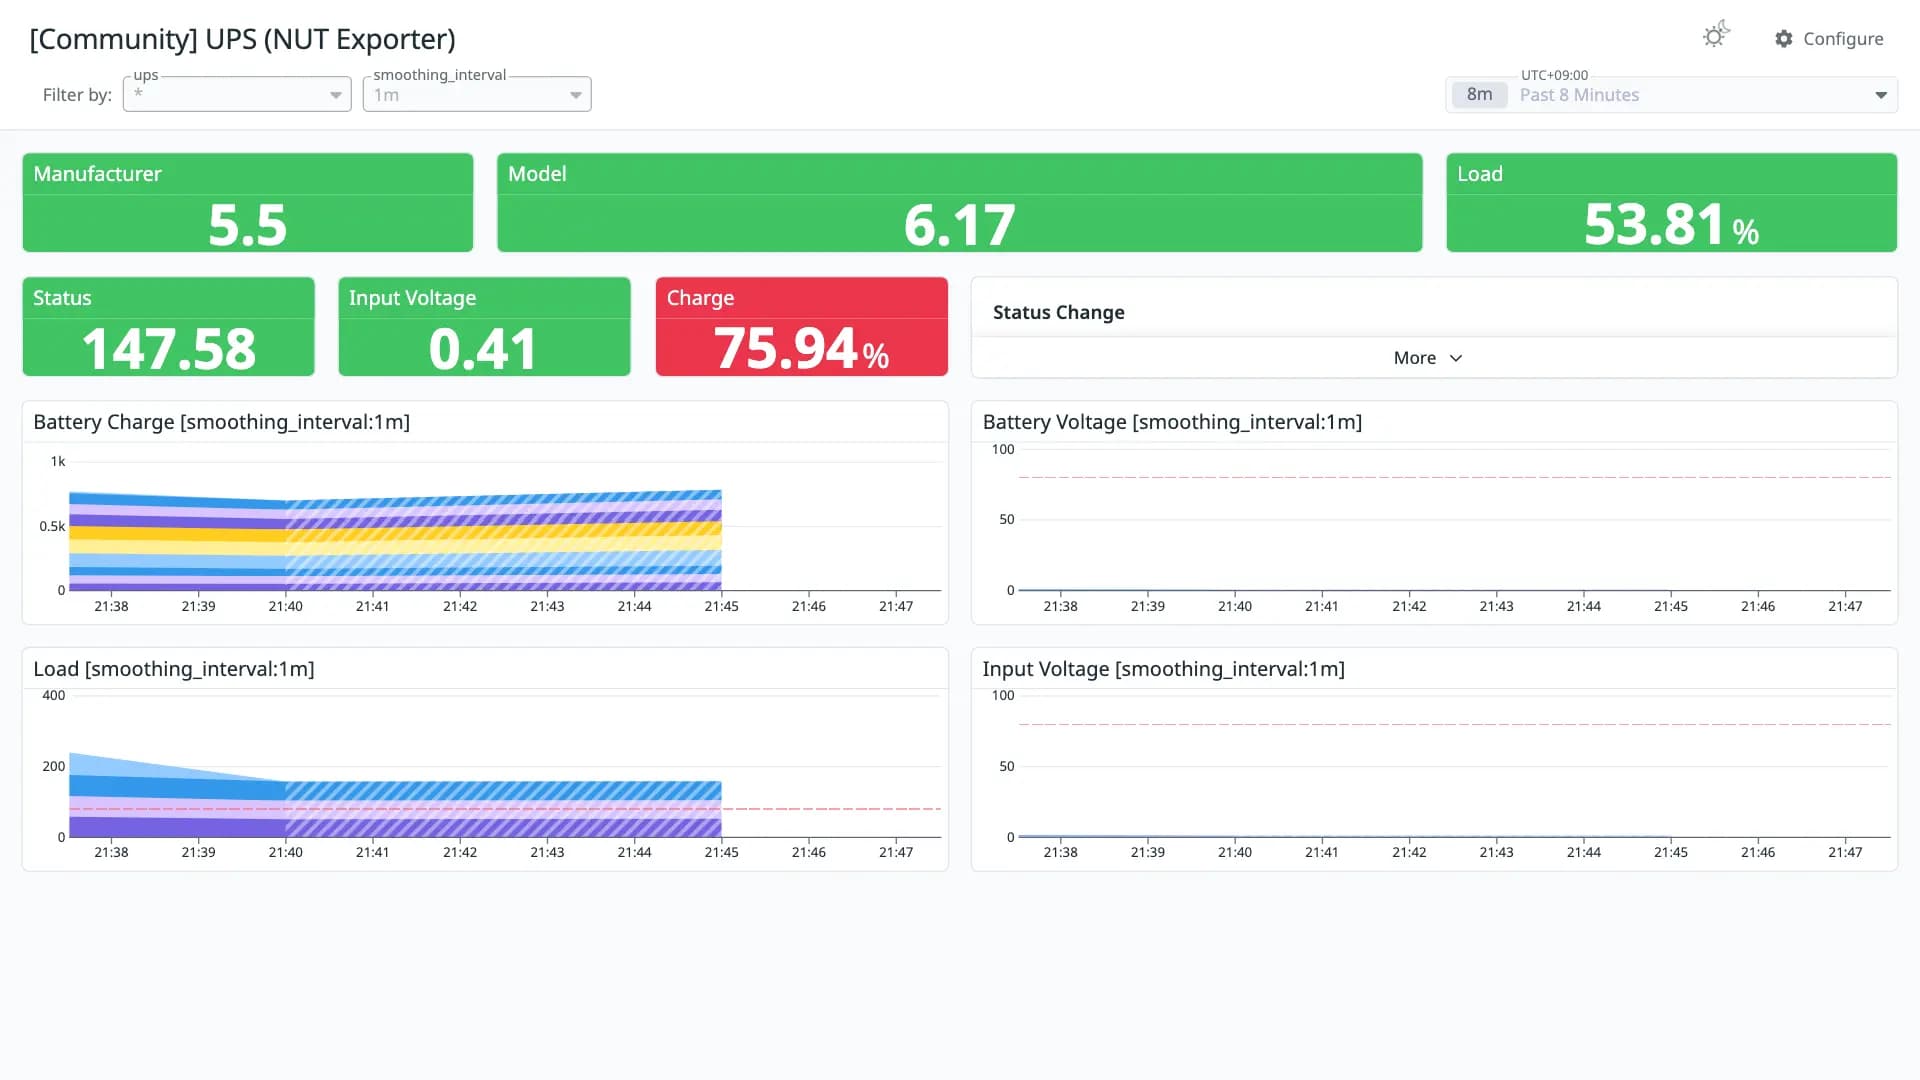Click the red Charge 75.94% tile
Image resolution: width=1920 pixels, height=1080 pixels.
click(802, 327)
